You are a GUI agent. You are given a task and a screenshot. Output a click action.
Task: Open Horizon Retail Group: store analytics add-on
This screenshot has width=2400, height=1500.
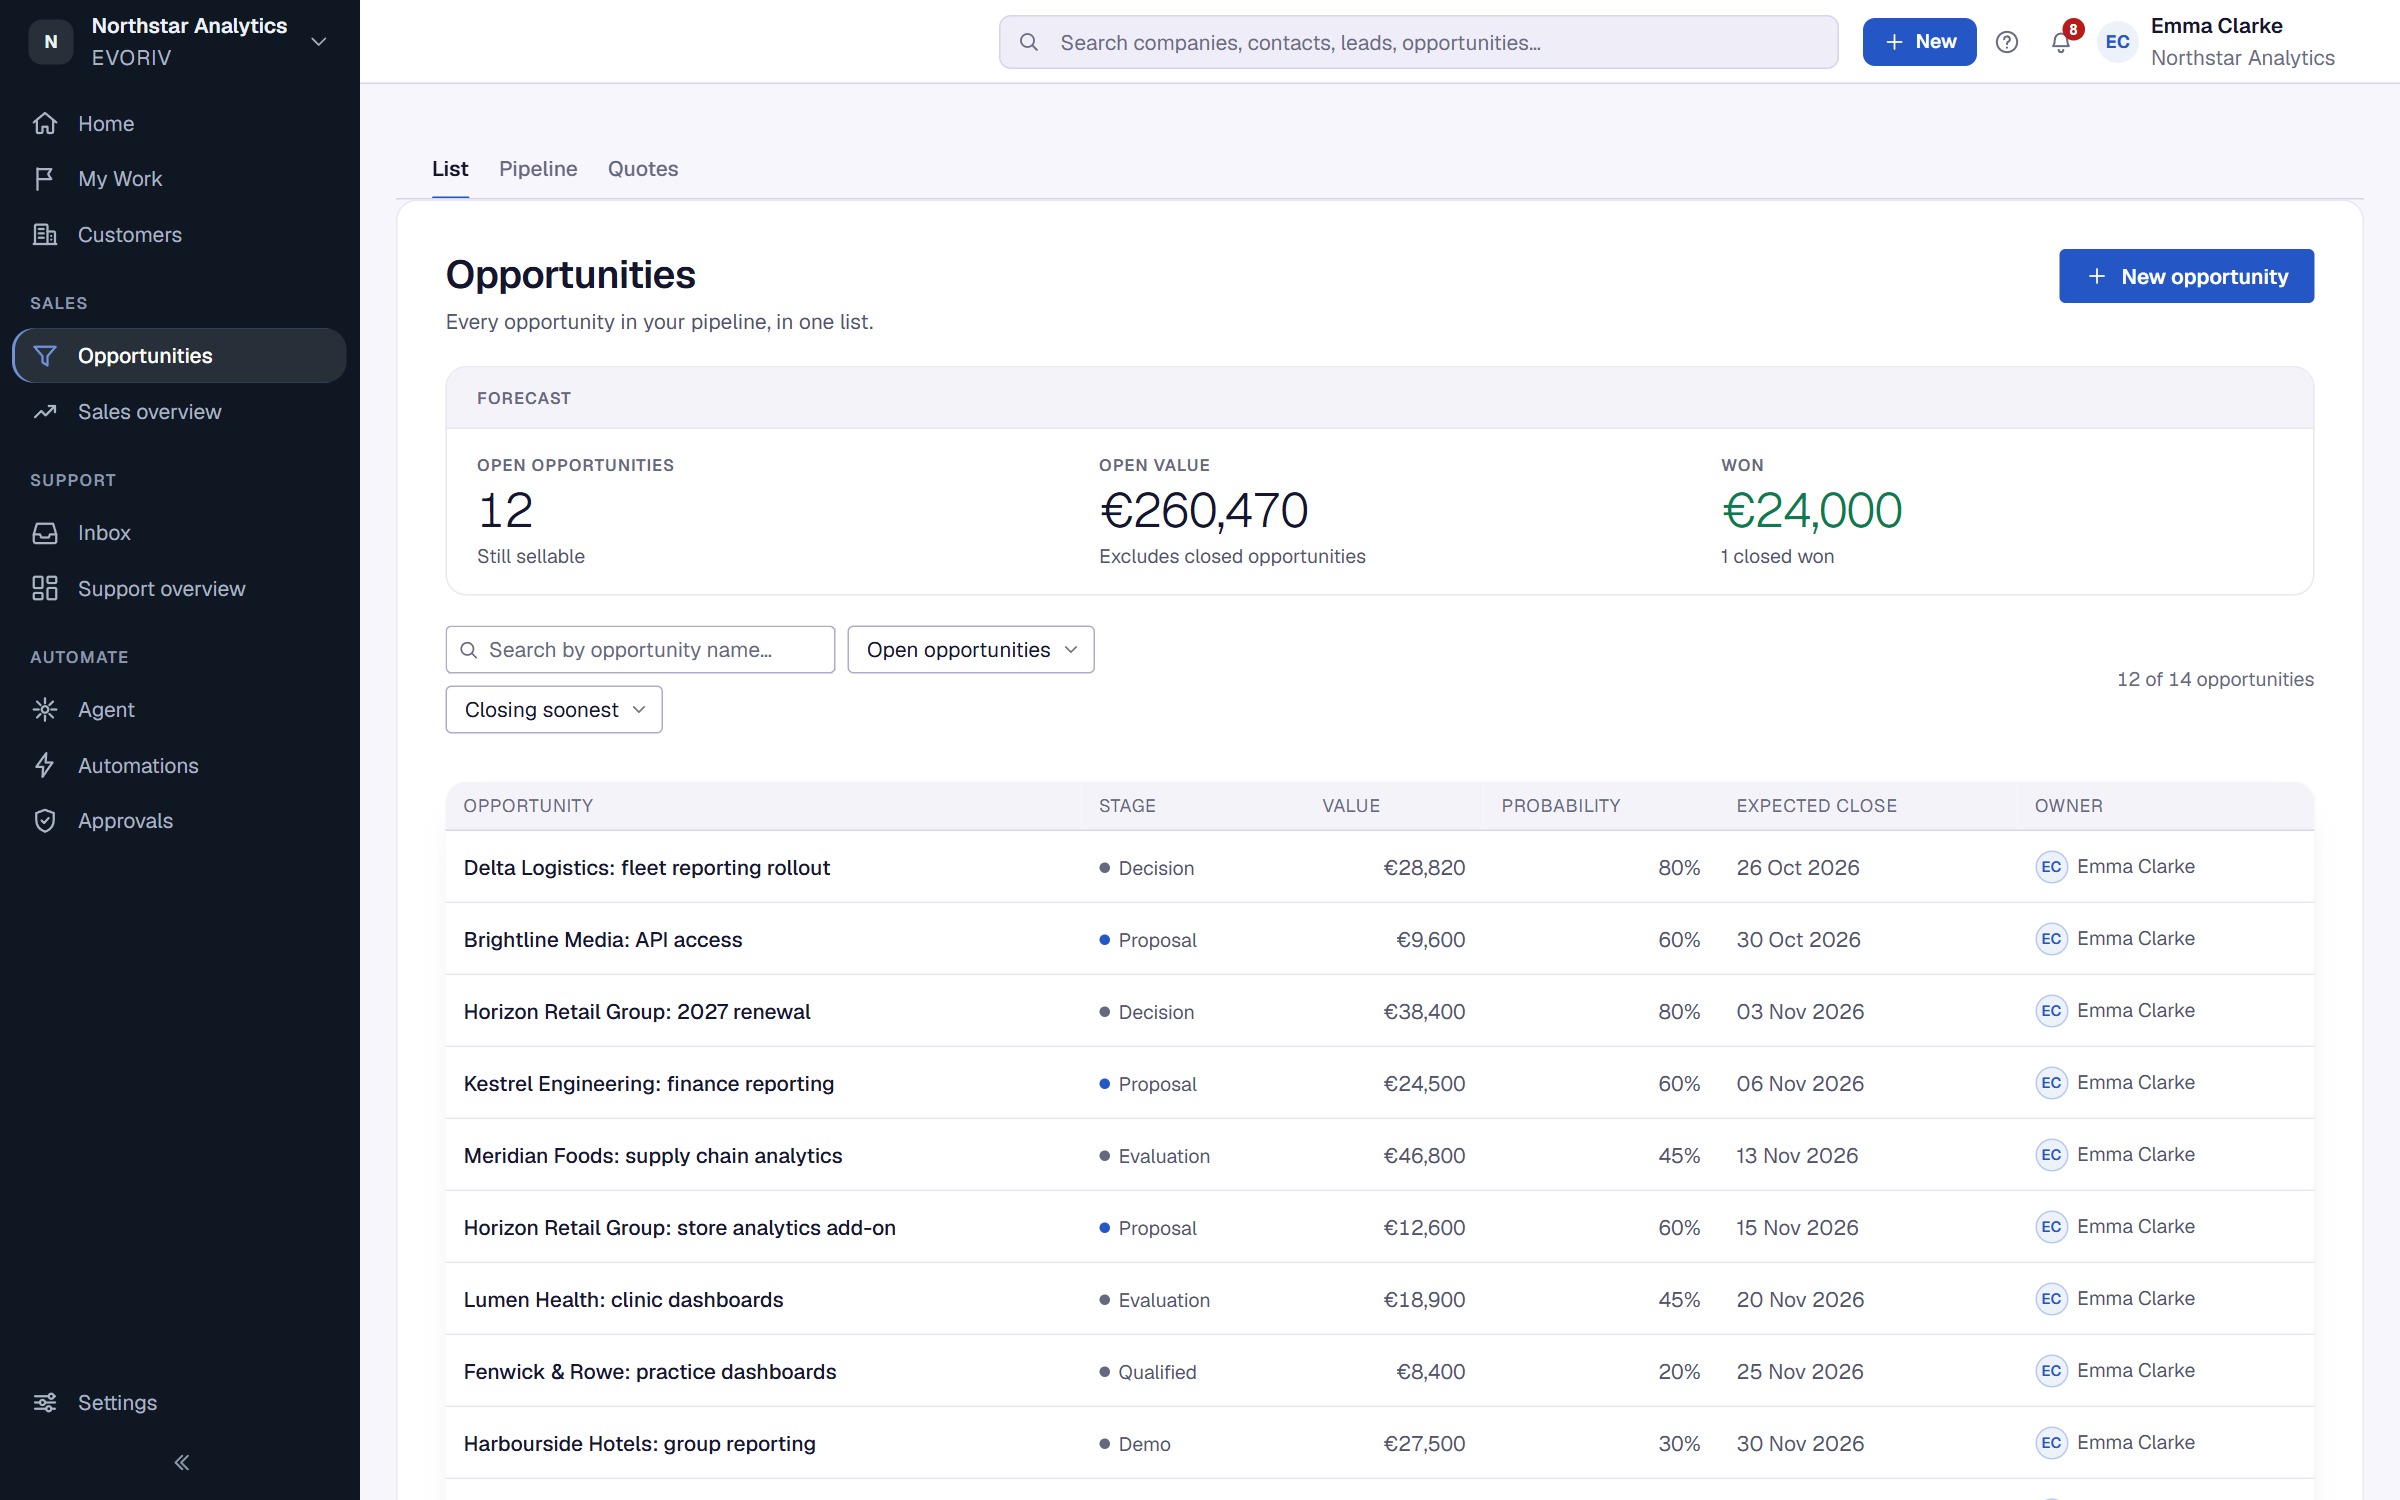coord(680,1228)
